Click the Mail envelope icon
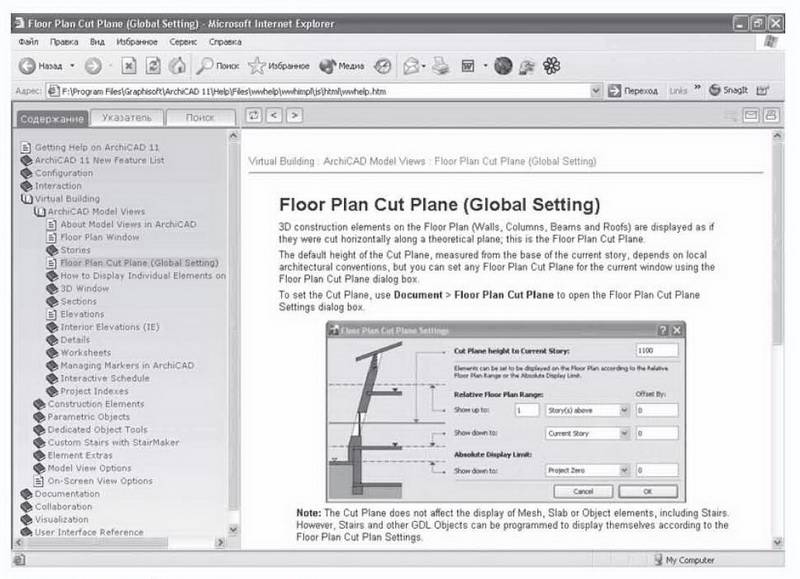This screenshot has height=579, width=800. coord(411,66)
